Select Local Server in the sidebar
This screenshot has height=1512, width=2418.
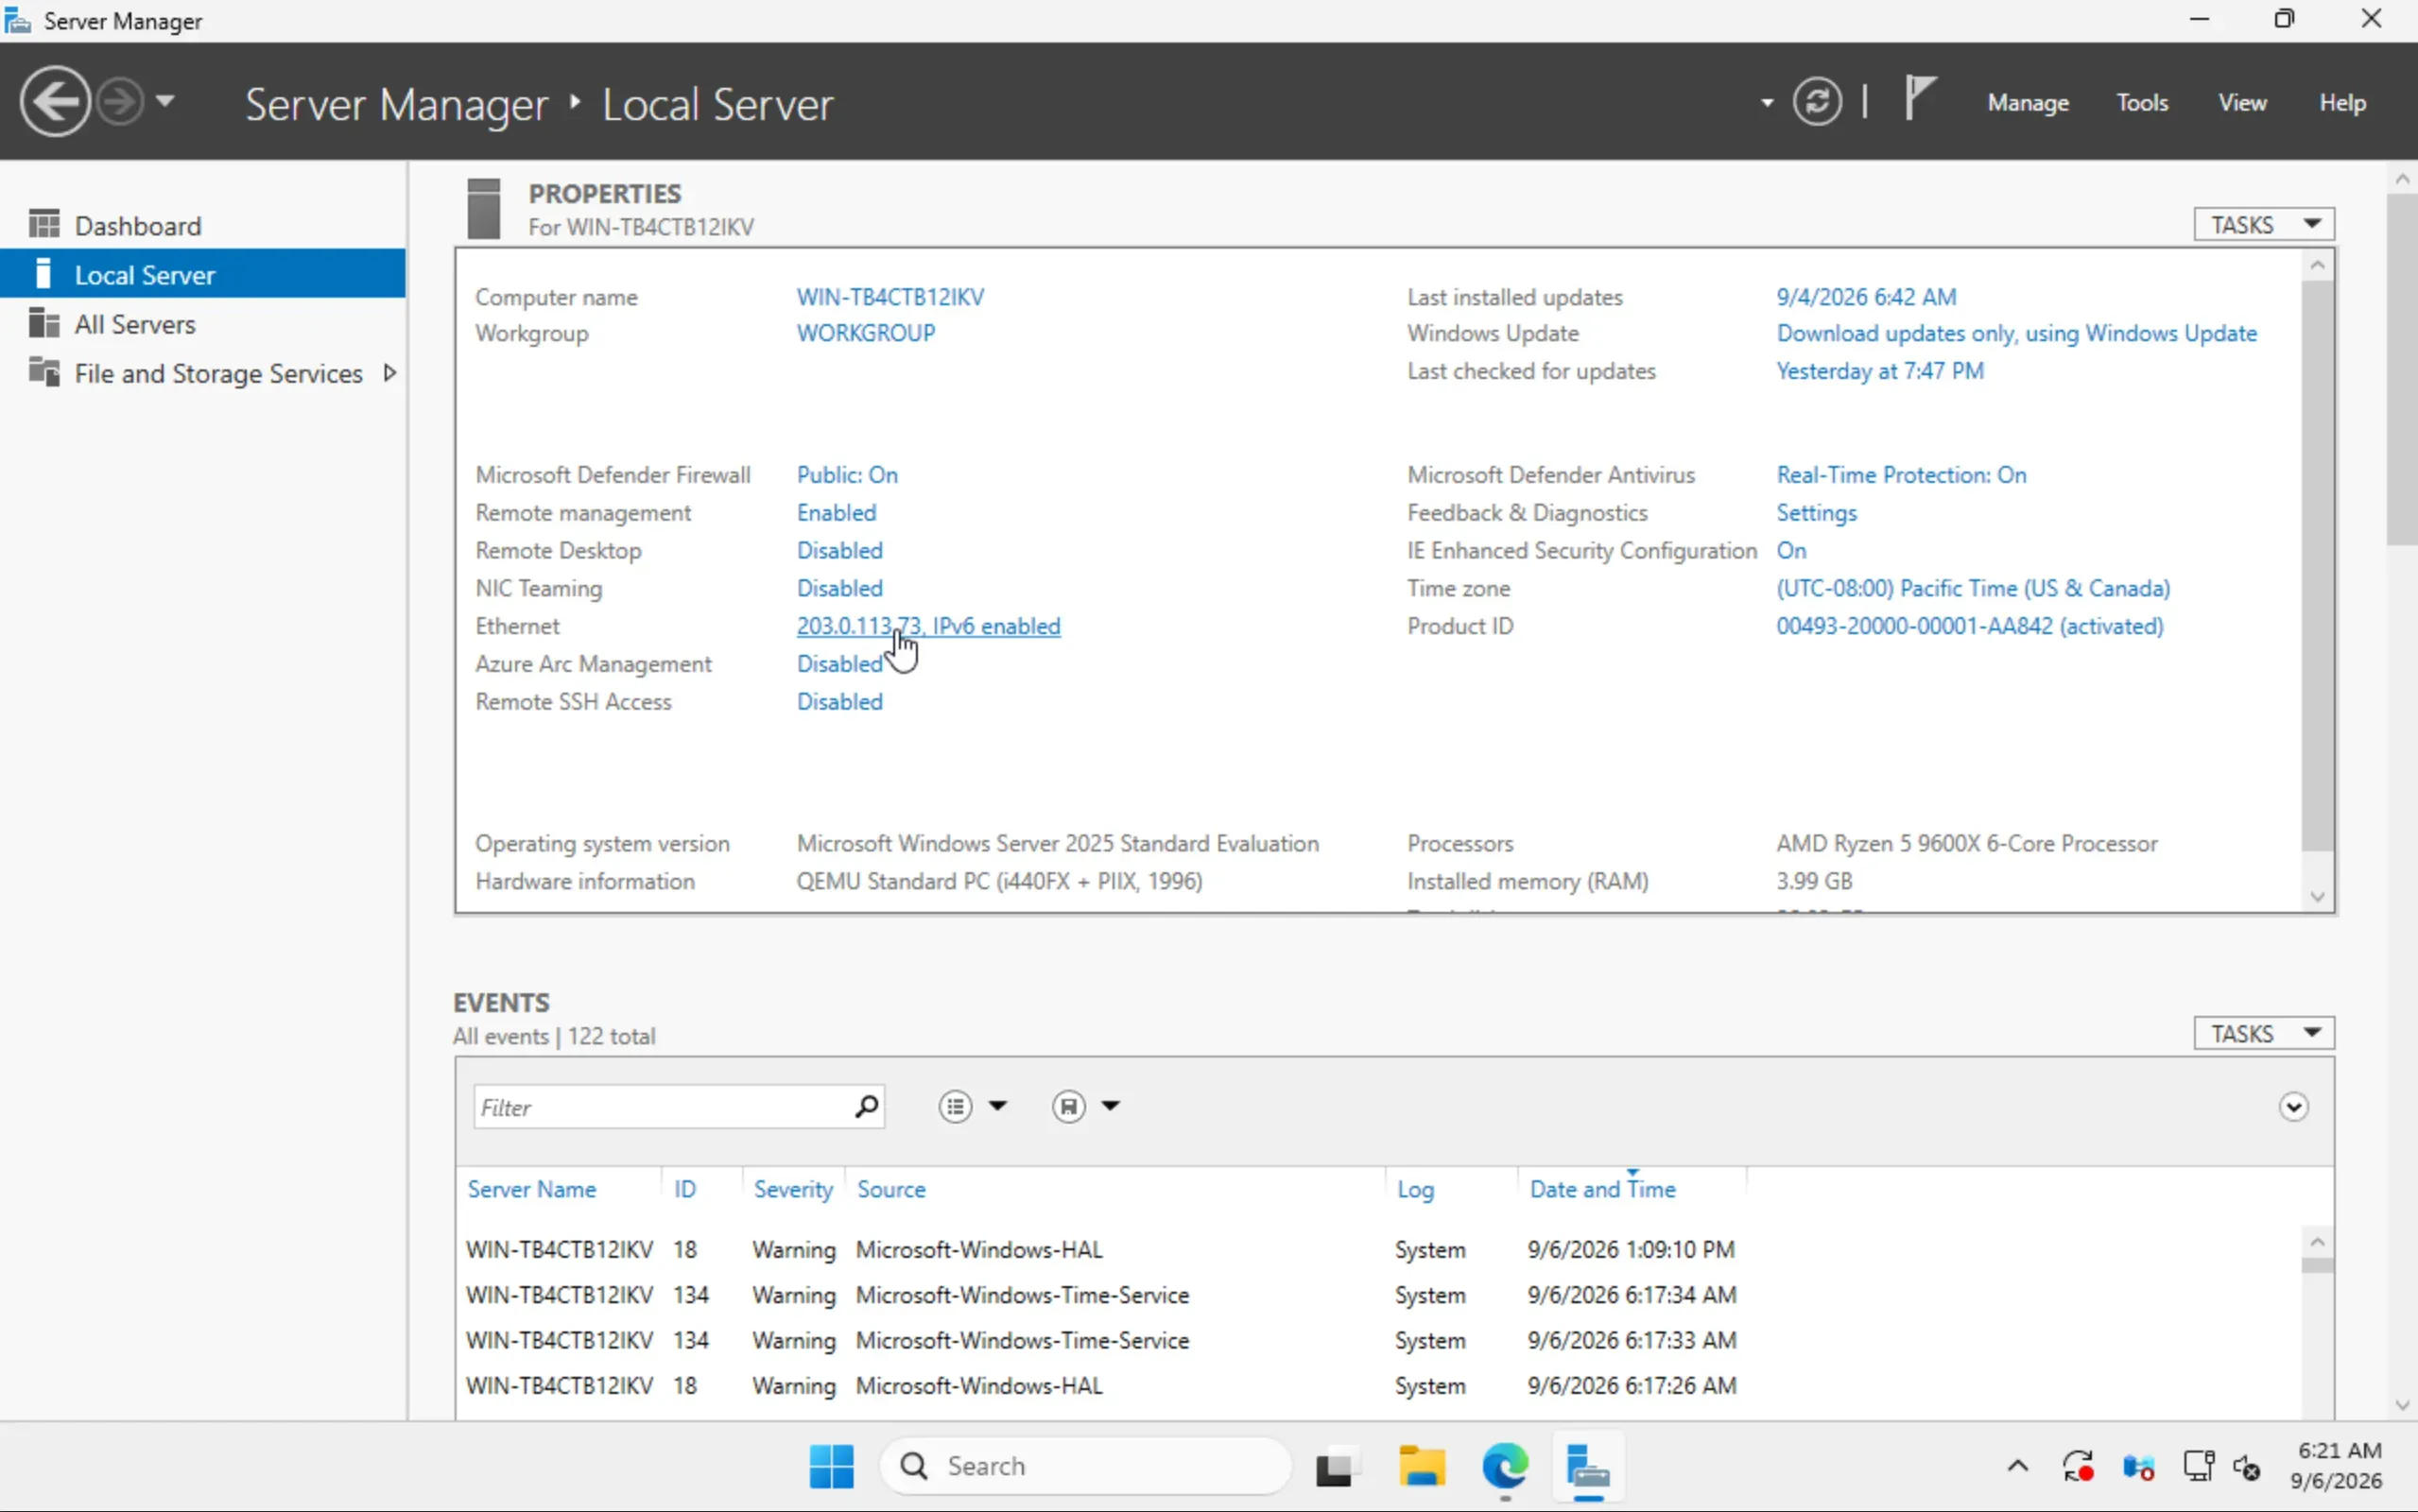[x=203, y=274]
